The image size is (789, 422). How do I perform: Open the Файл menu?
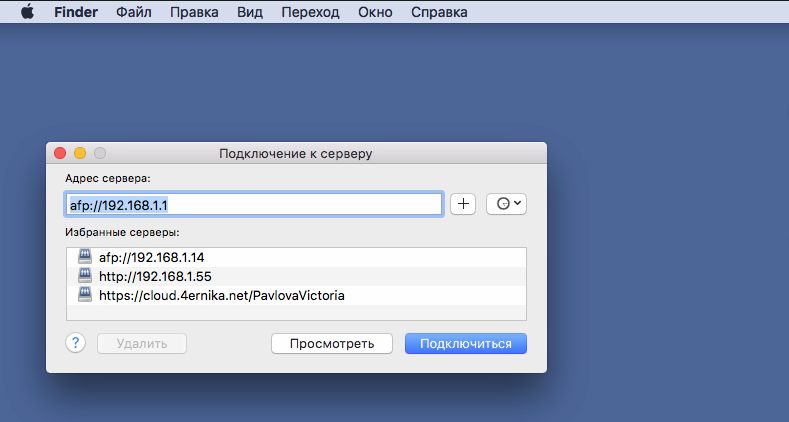tap(134, 13)
